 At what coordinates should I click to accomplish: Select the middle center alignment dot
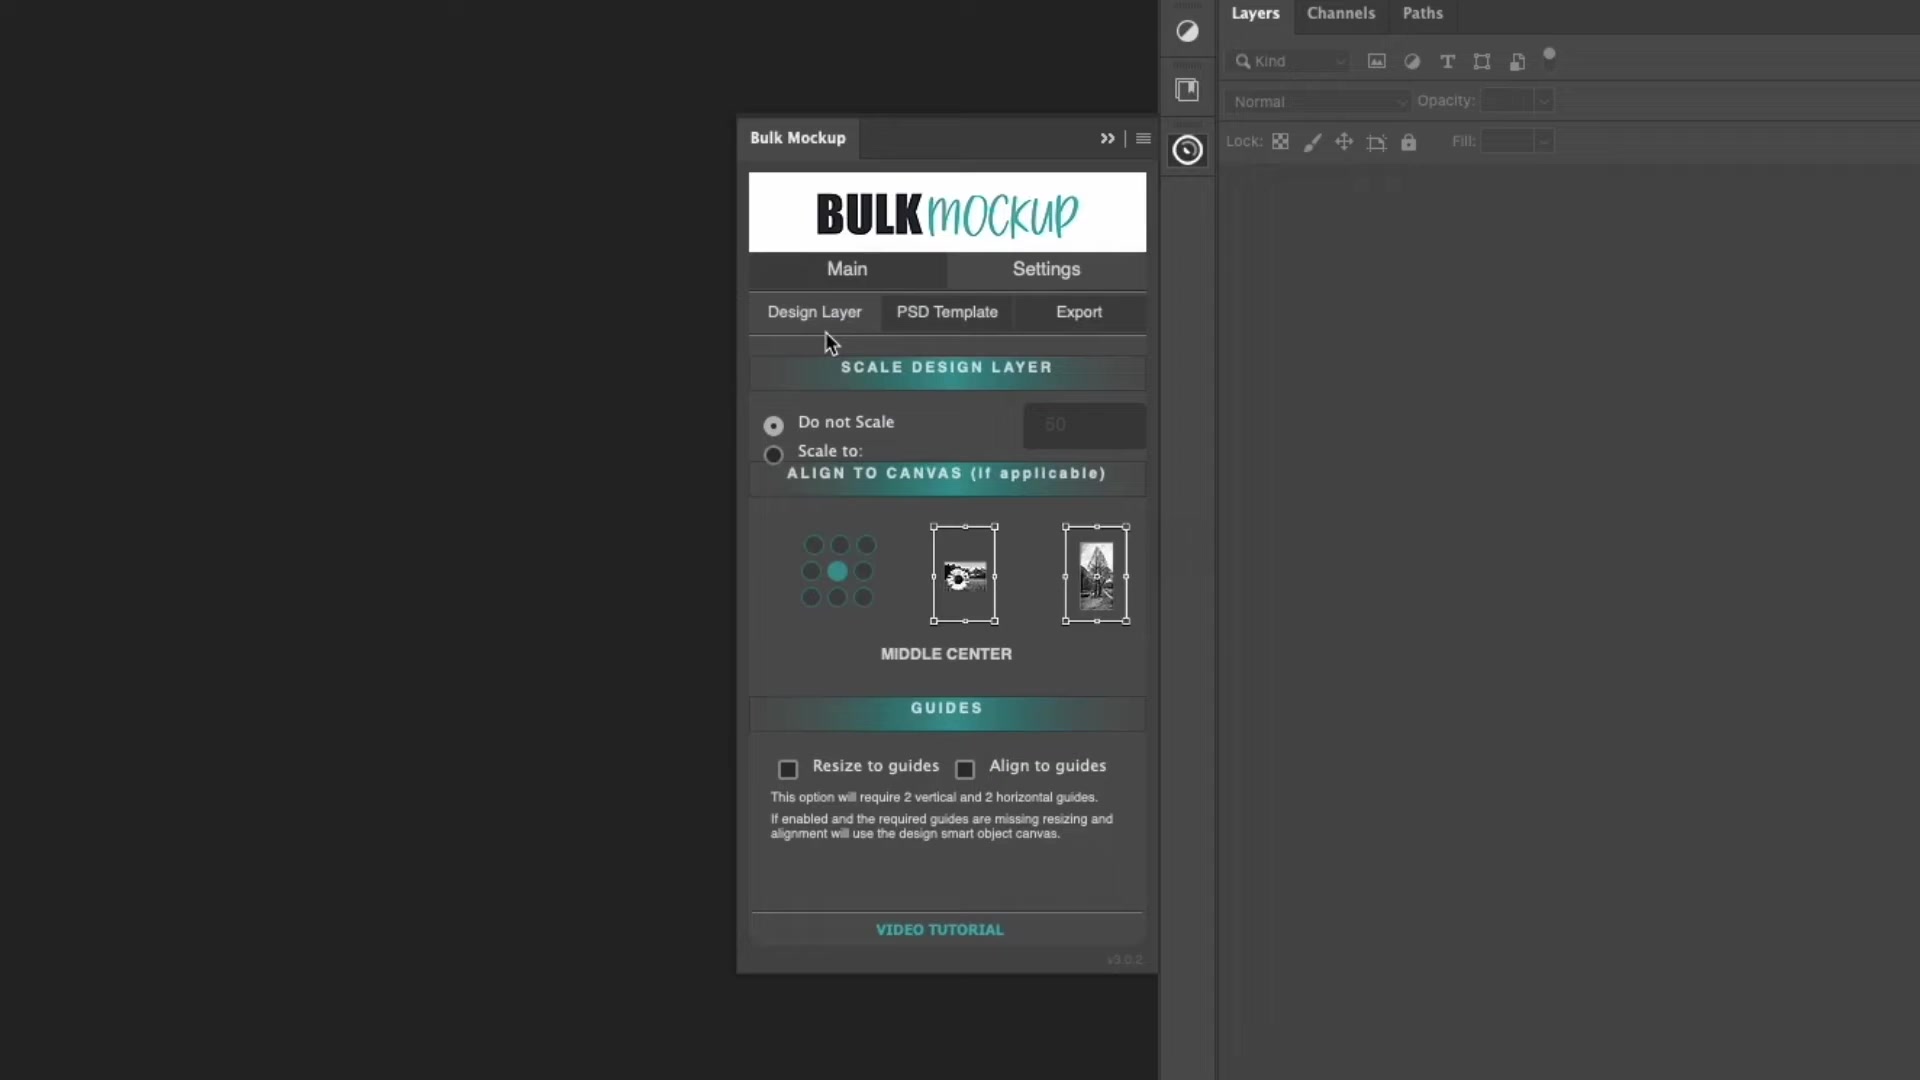[x=838, y=571]
